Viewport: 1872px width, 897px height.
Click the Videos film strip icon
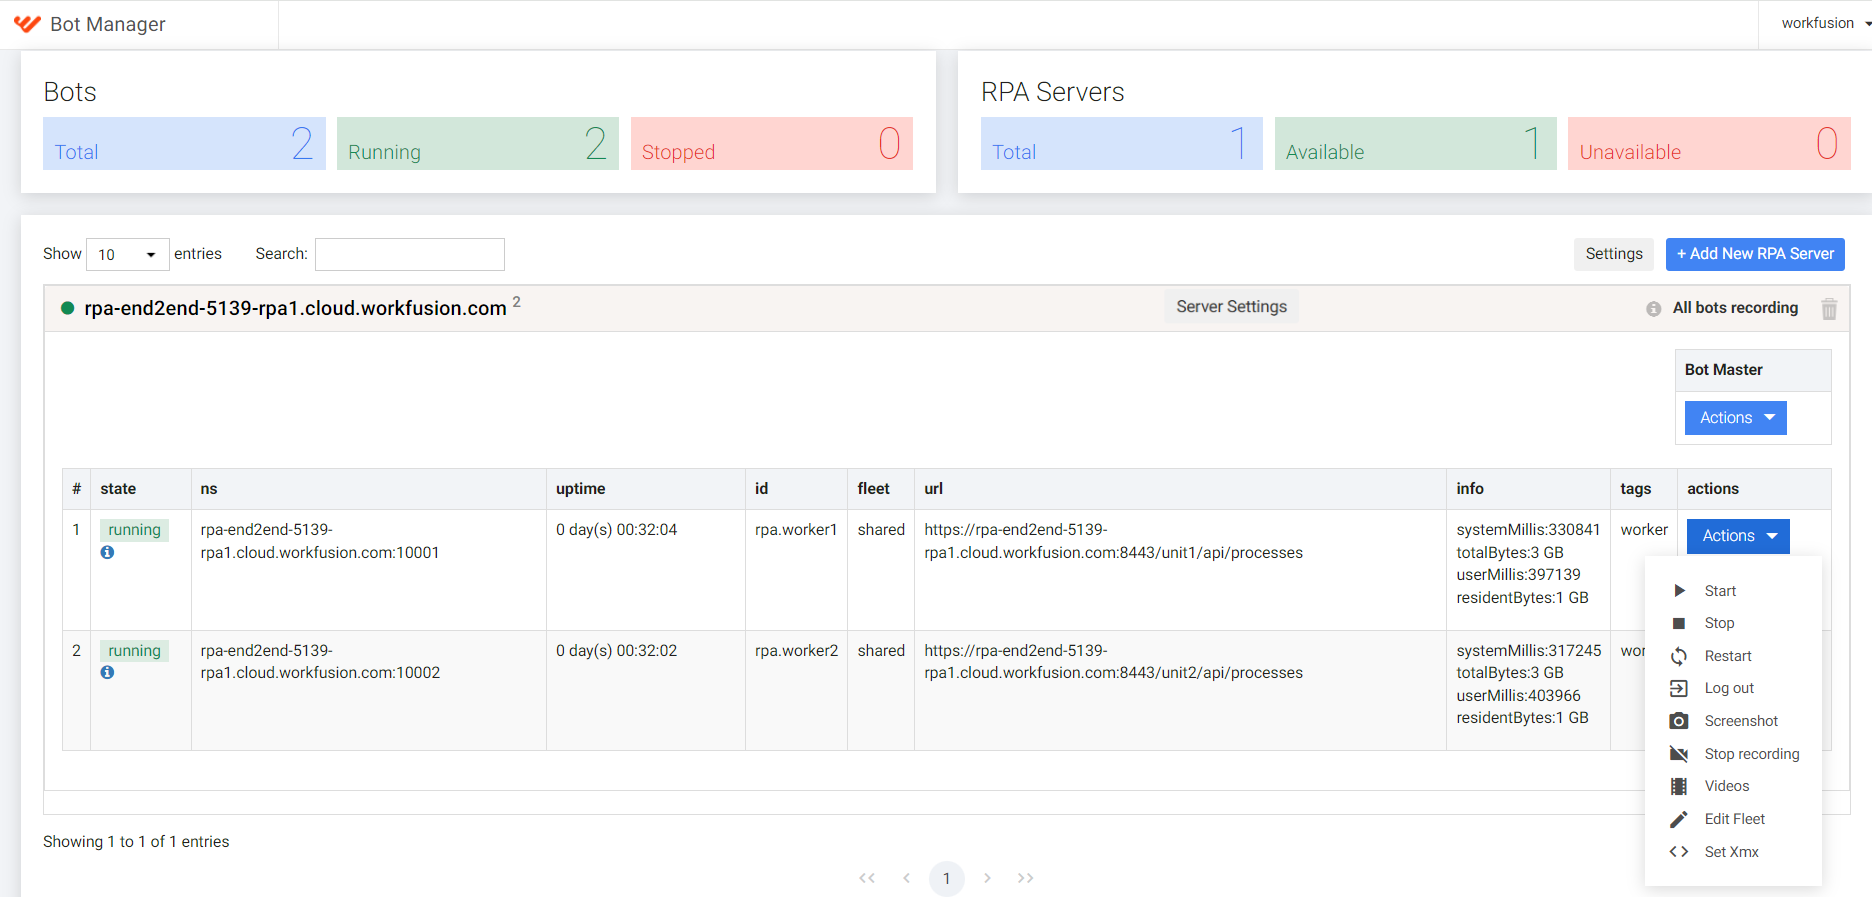[x=1679, y=786]
